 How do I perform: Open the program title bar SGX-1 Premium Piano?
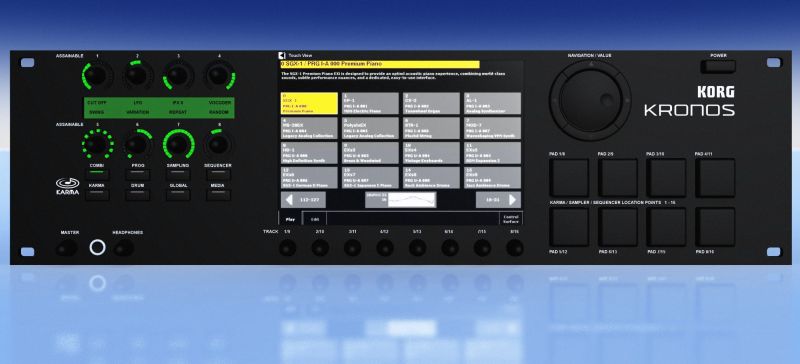pyautogui.click(x=380, y=64)
